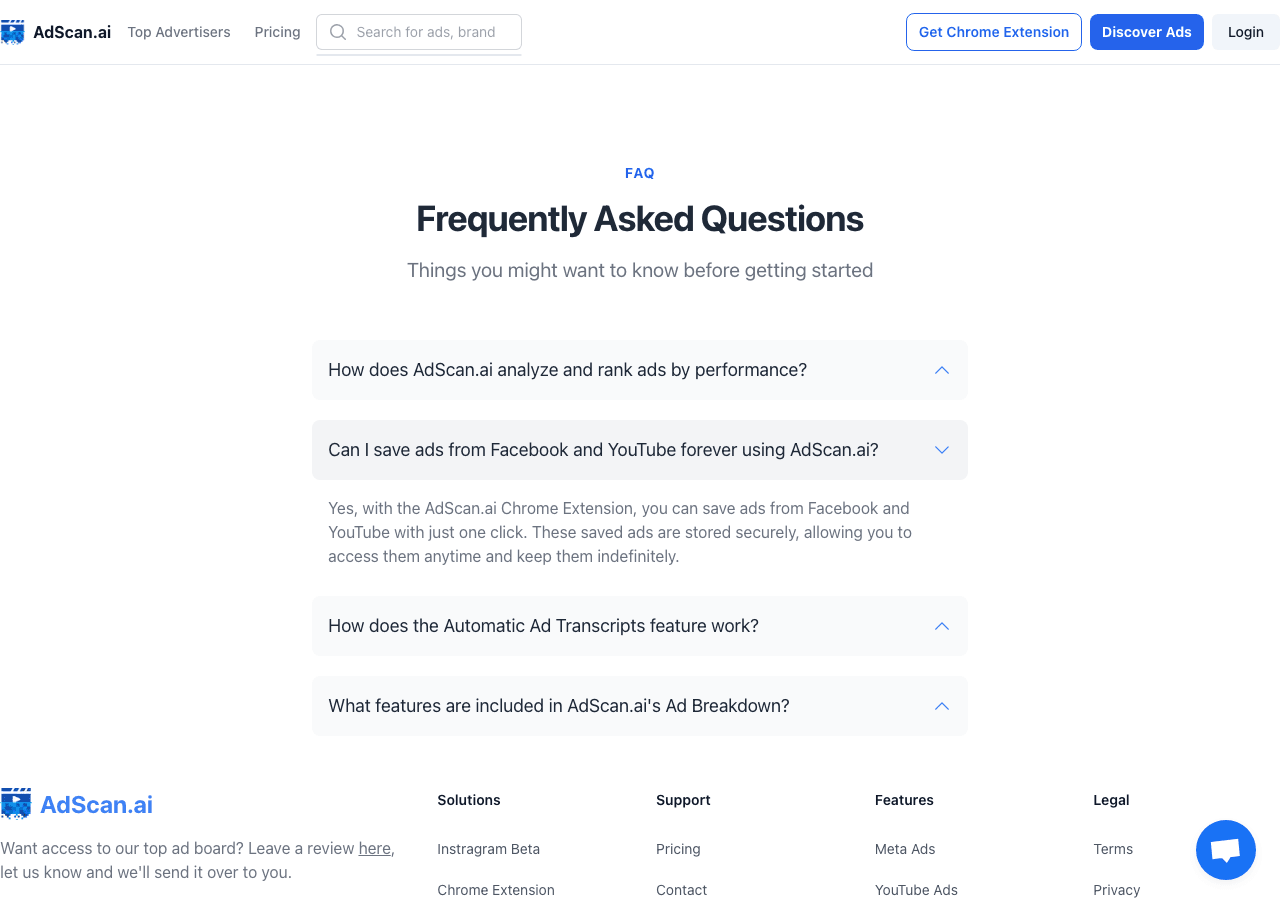Viewport: 1280px width, 900px height.
Task: Open the Chrome Extension footer link
Action: pyautogui.click(x=496, y=890)
